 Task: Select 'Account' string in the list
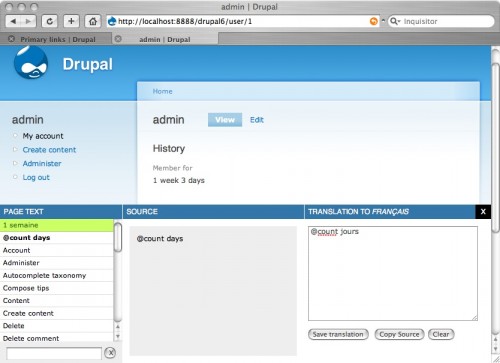click(57, 250)
